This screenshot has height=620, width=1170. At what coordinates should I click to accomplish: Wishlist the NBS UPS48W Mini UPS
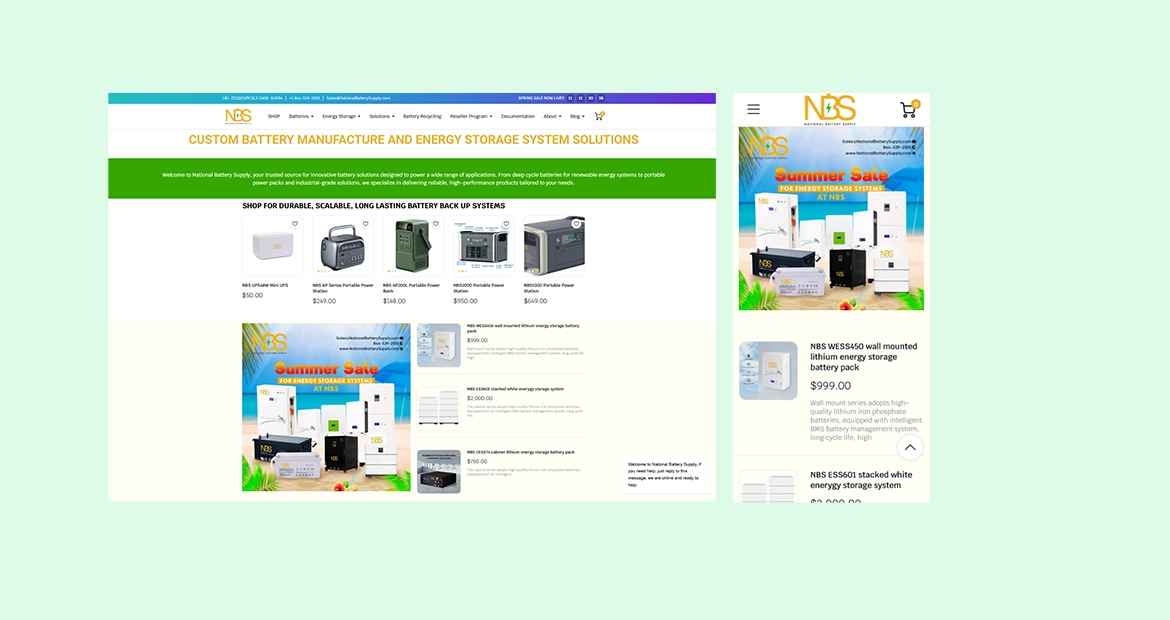[295, 224]
